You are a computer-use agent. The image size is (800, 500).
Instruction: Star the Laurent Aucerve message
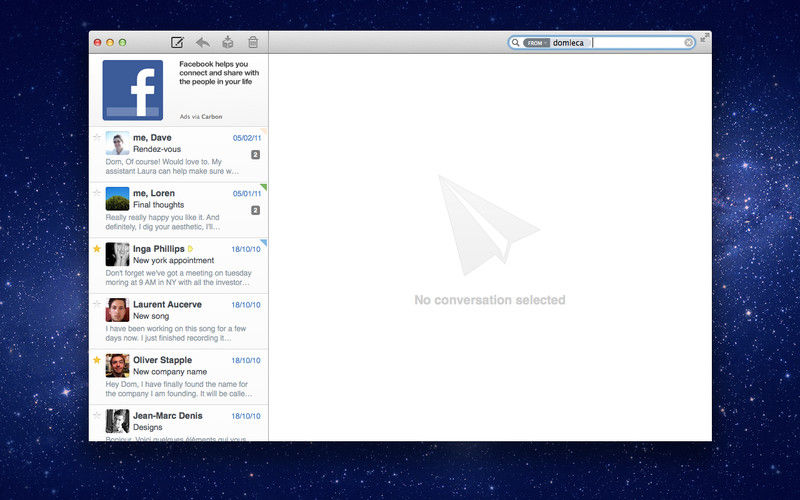point(96,304)
